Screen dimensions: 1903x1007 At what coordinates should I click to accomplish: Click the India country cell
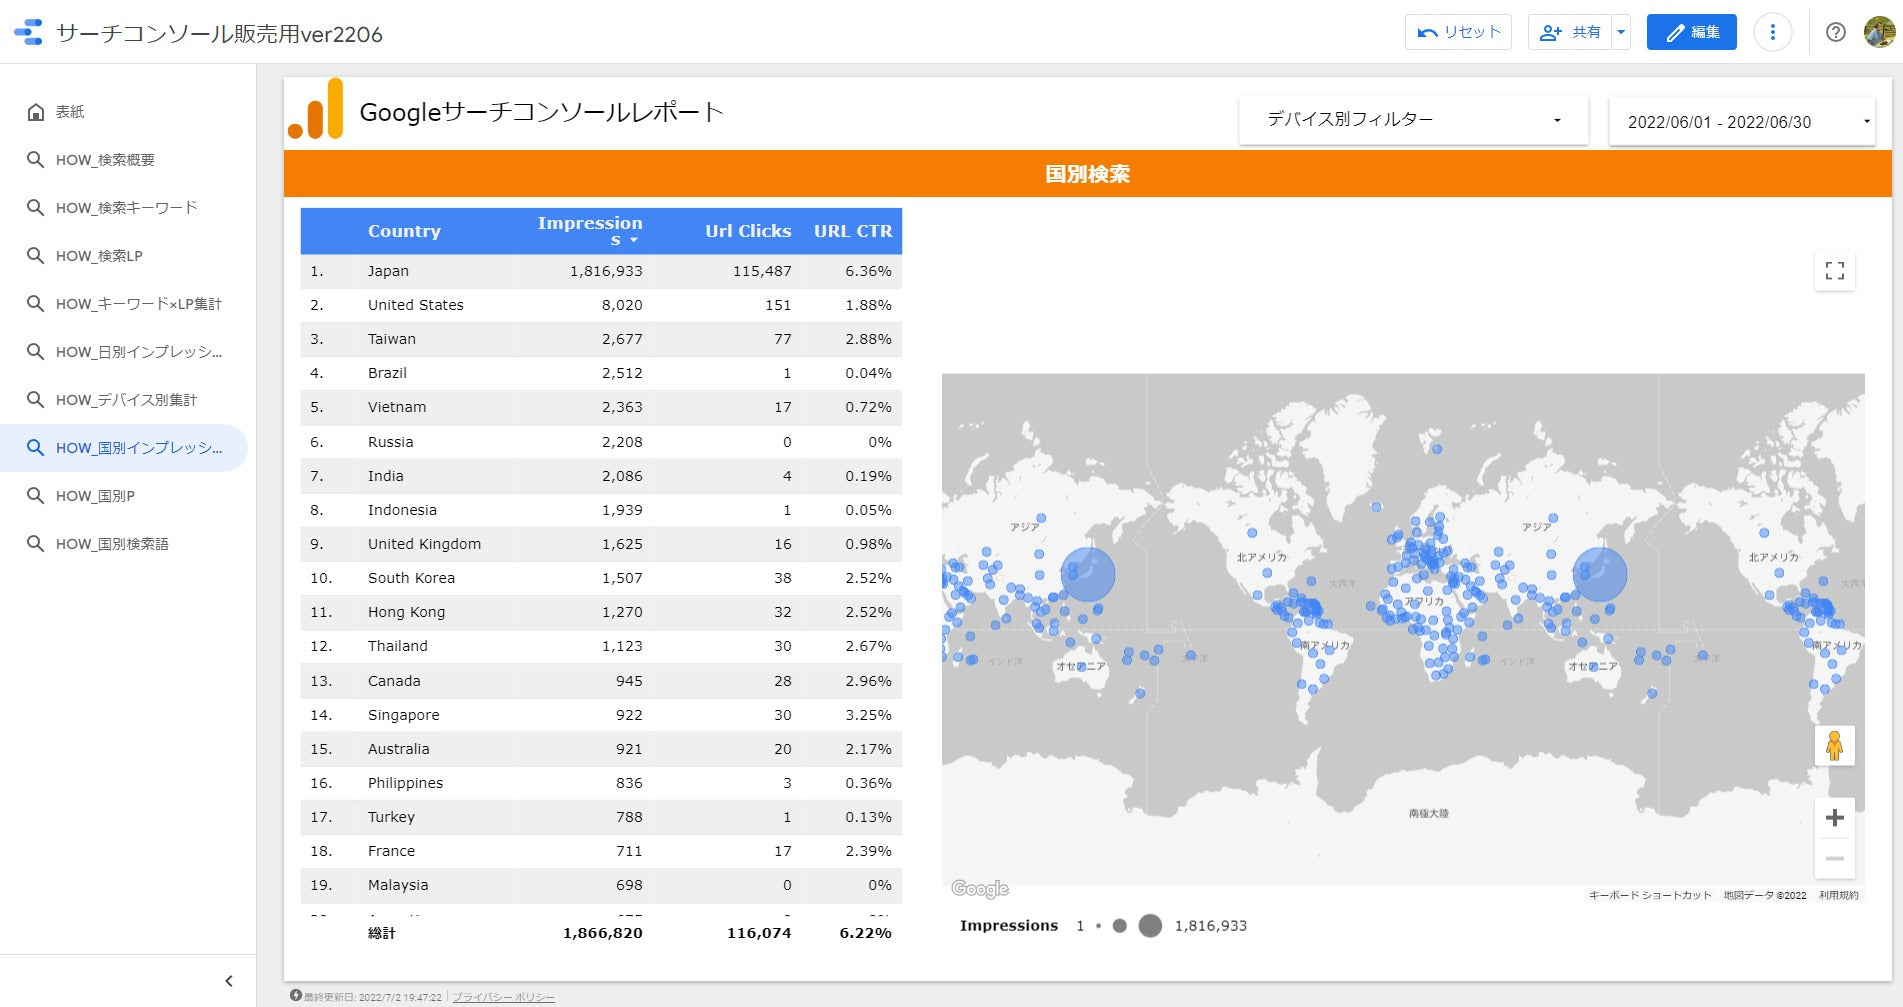(x=385, y=476)
